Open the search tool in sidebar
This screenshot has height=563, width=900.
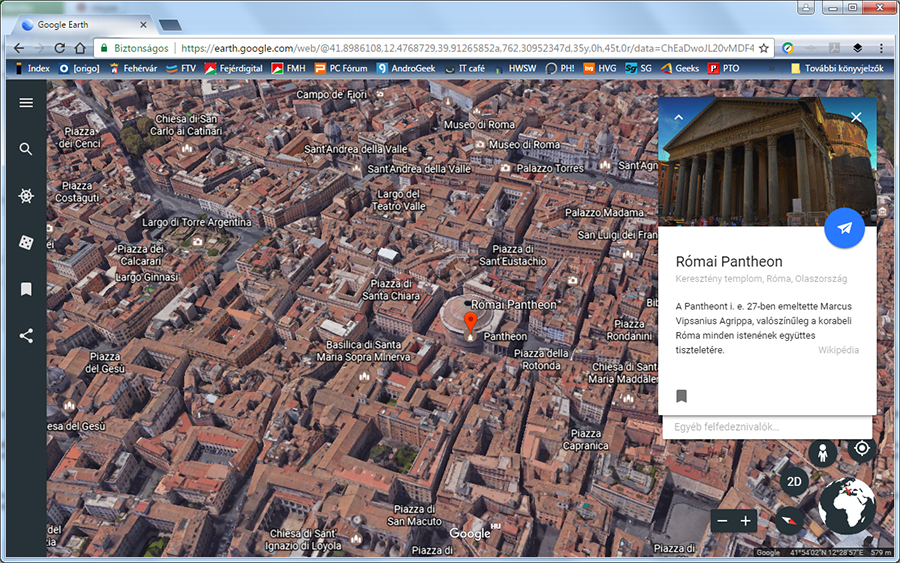coord(26,149)
